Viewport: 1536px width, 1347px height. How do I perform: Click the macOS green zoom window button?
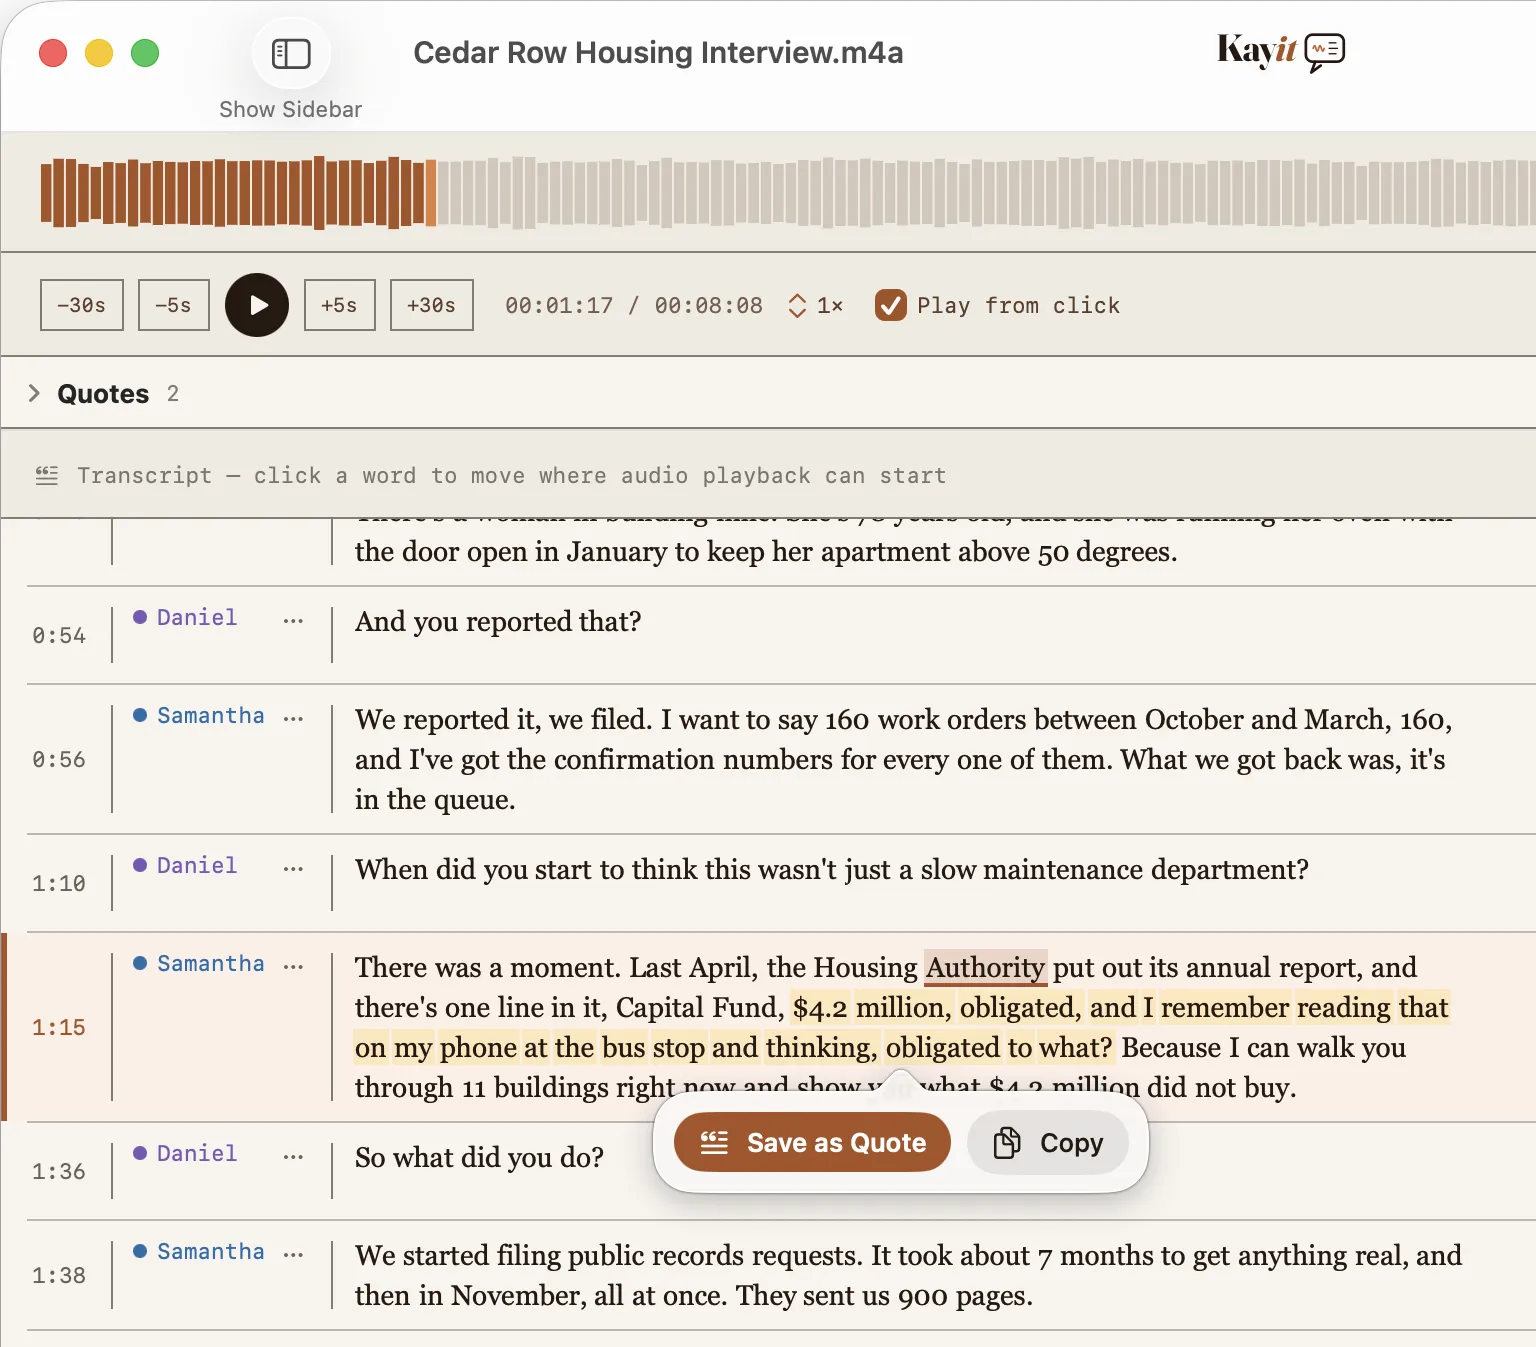pos(145,53)
